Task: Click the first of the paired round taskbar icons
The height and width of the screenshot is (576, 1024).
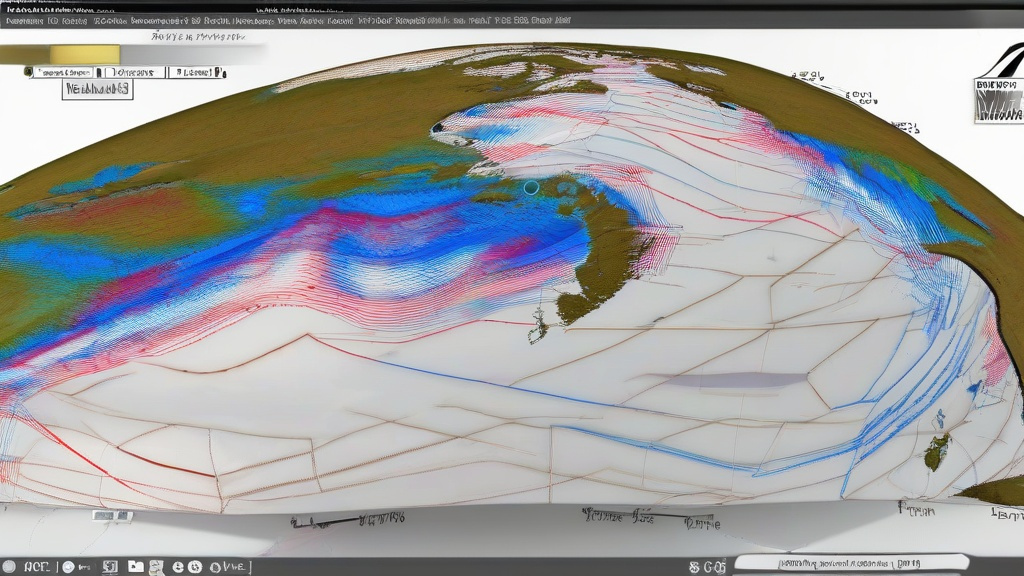Action: pos(179,567)
